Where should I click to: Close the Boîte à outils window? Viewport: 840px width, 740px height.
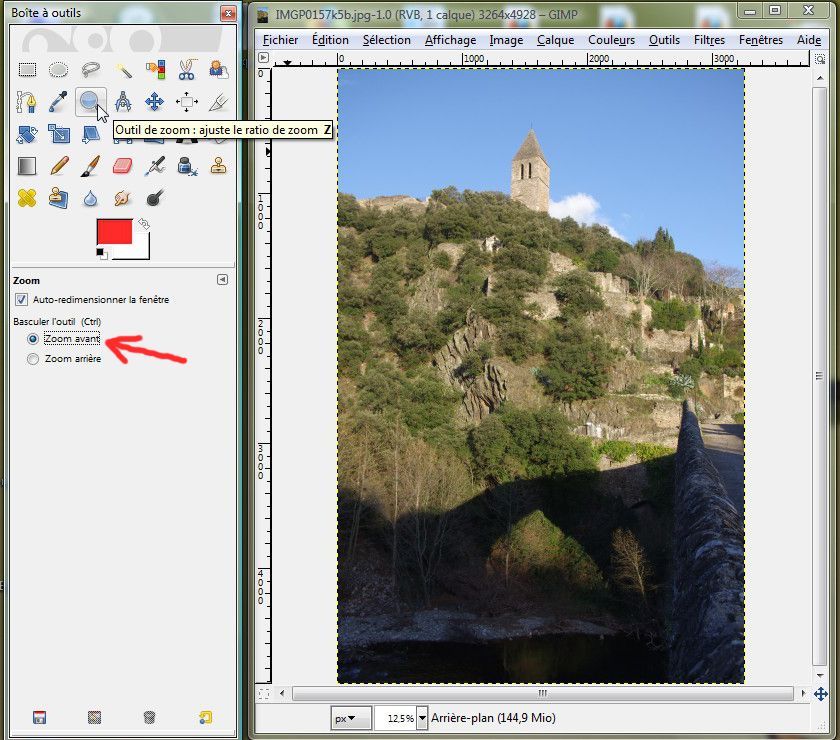pos(228,13)
